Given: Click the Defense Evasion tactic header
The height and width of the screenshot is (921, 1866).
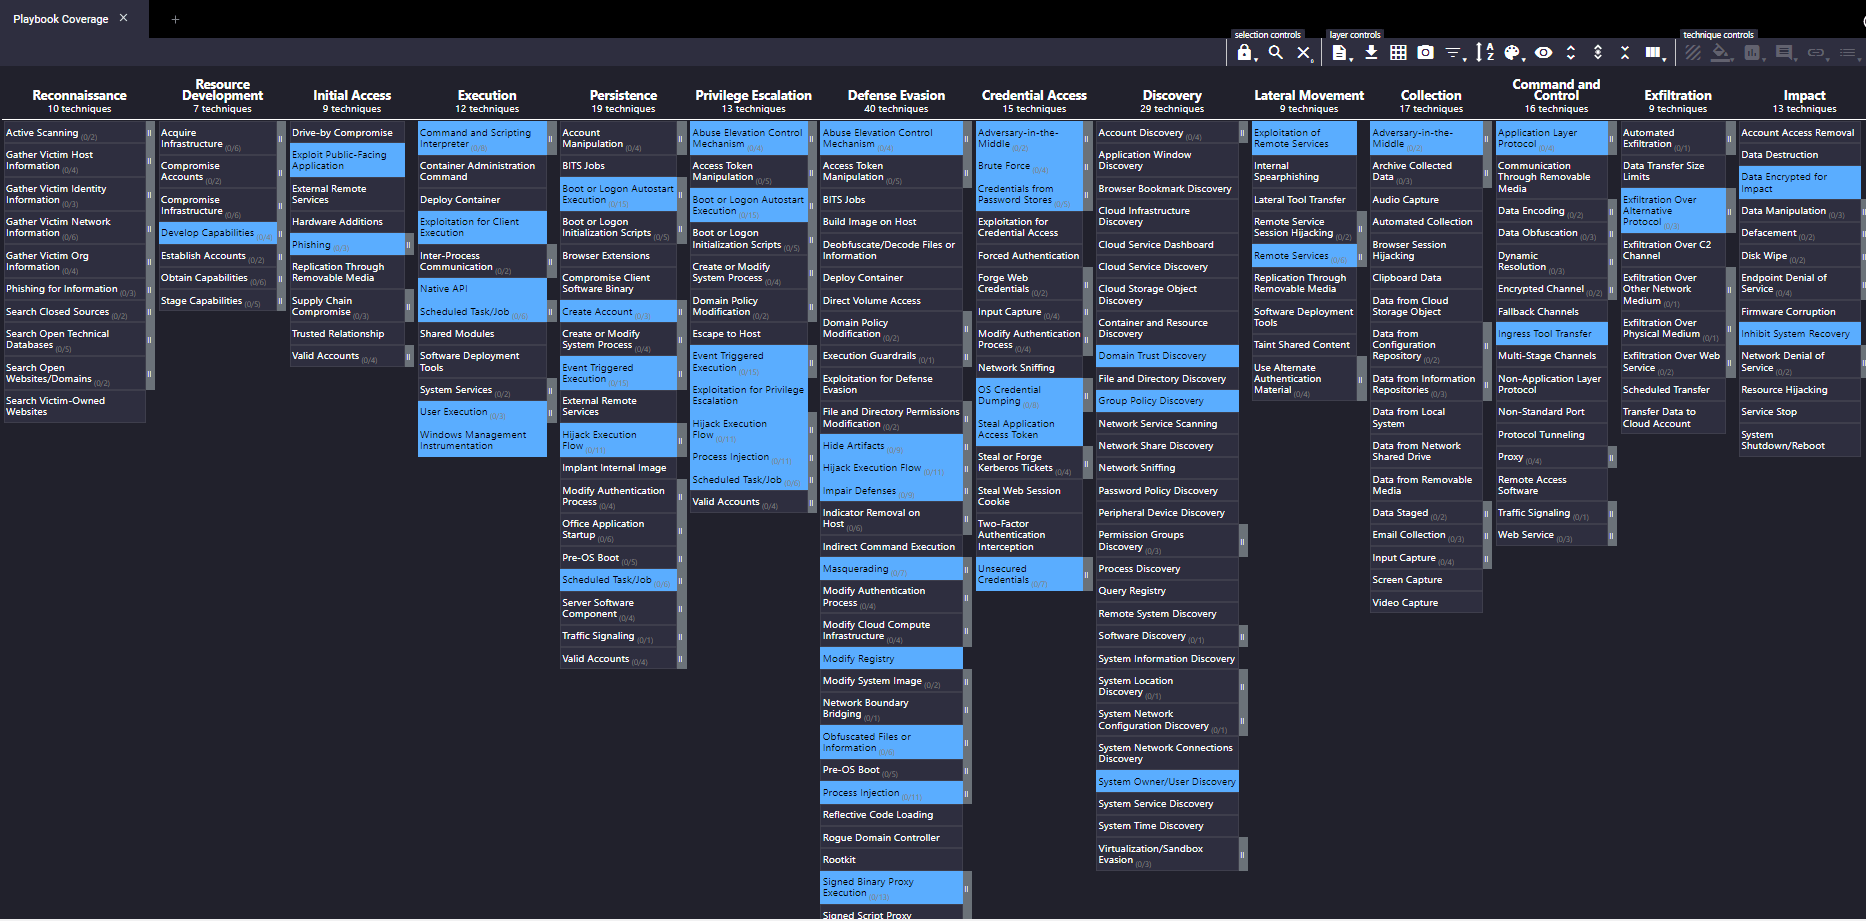Looking at the screenshot, I should [x=895, y=96].
